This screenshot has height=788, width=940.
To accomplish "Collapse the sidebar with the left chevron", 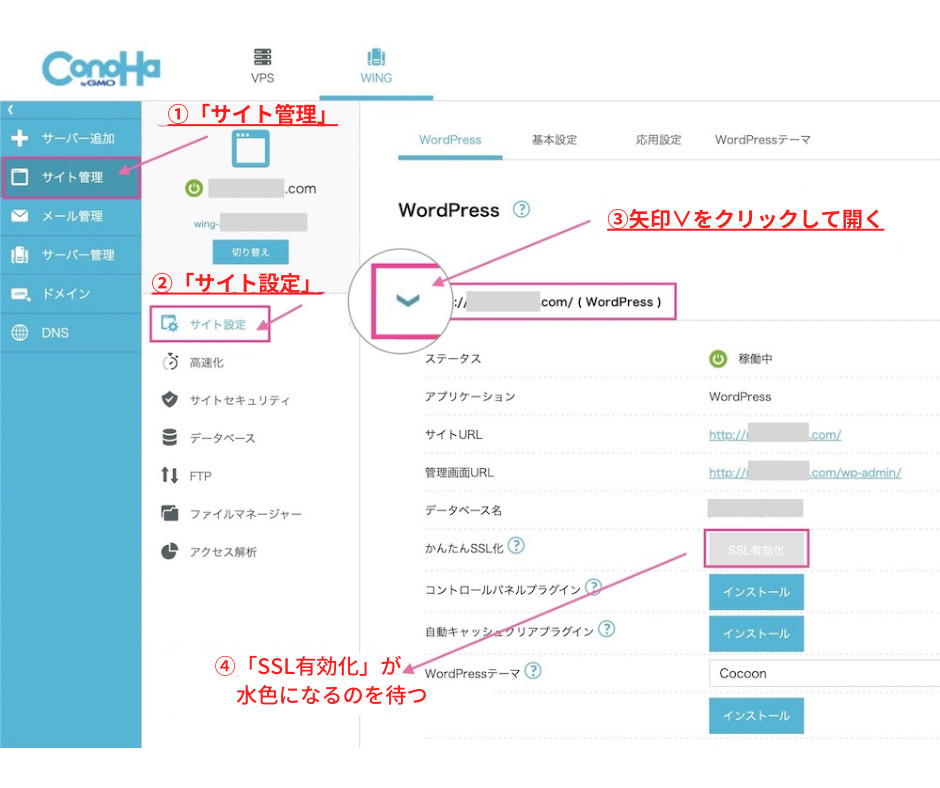I will [x=10, y=110].
